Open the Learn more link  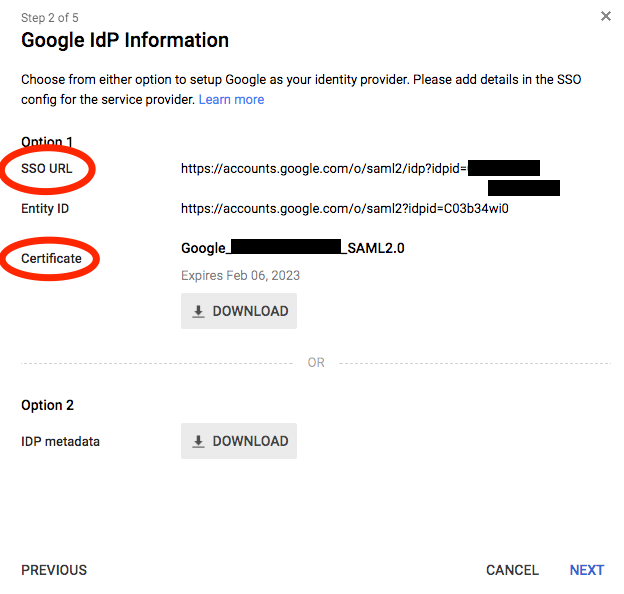(x=231, y=100)
